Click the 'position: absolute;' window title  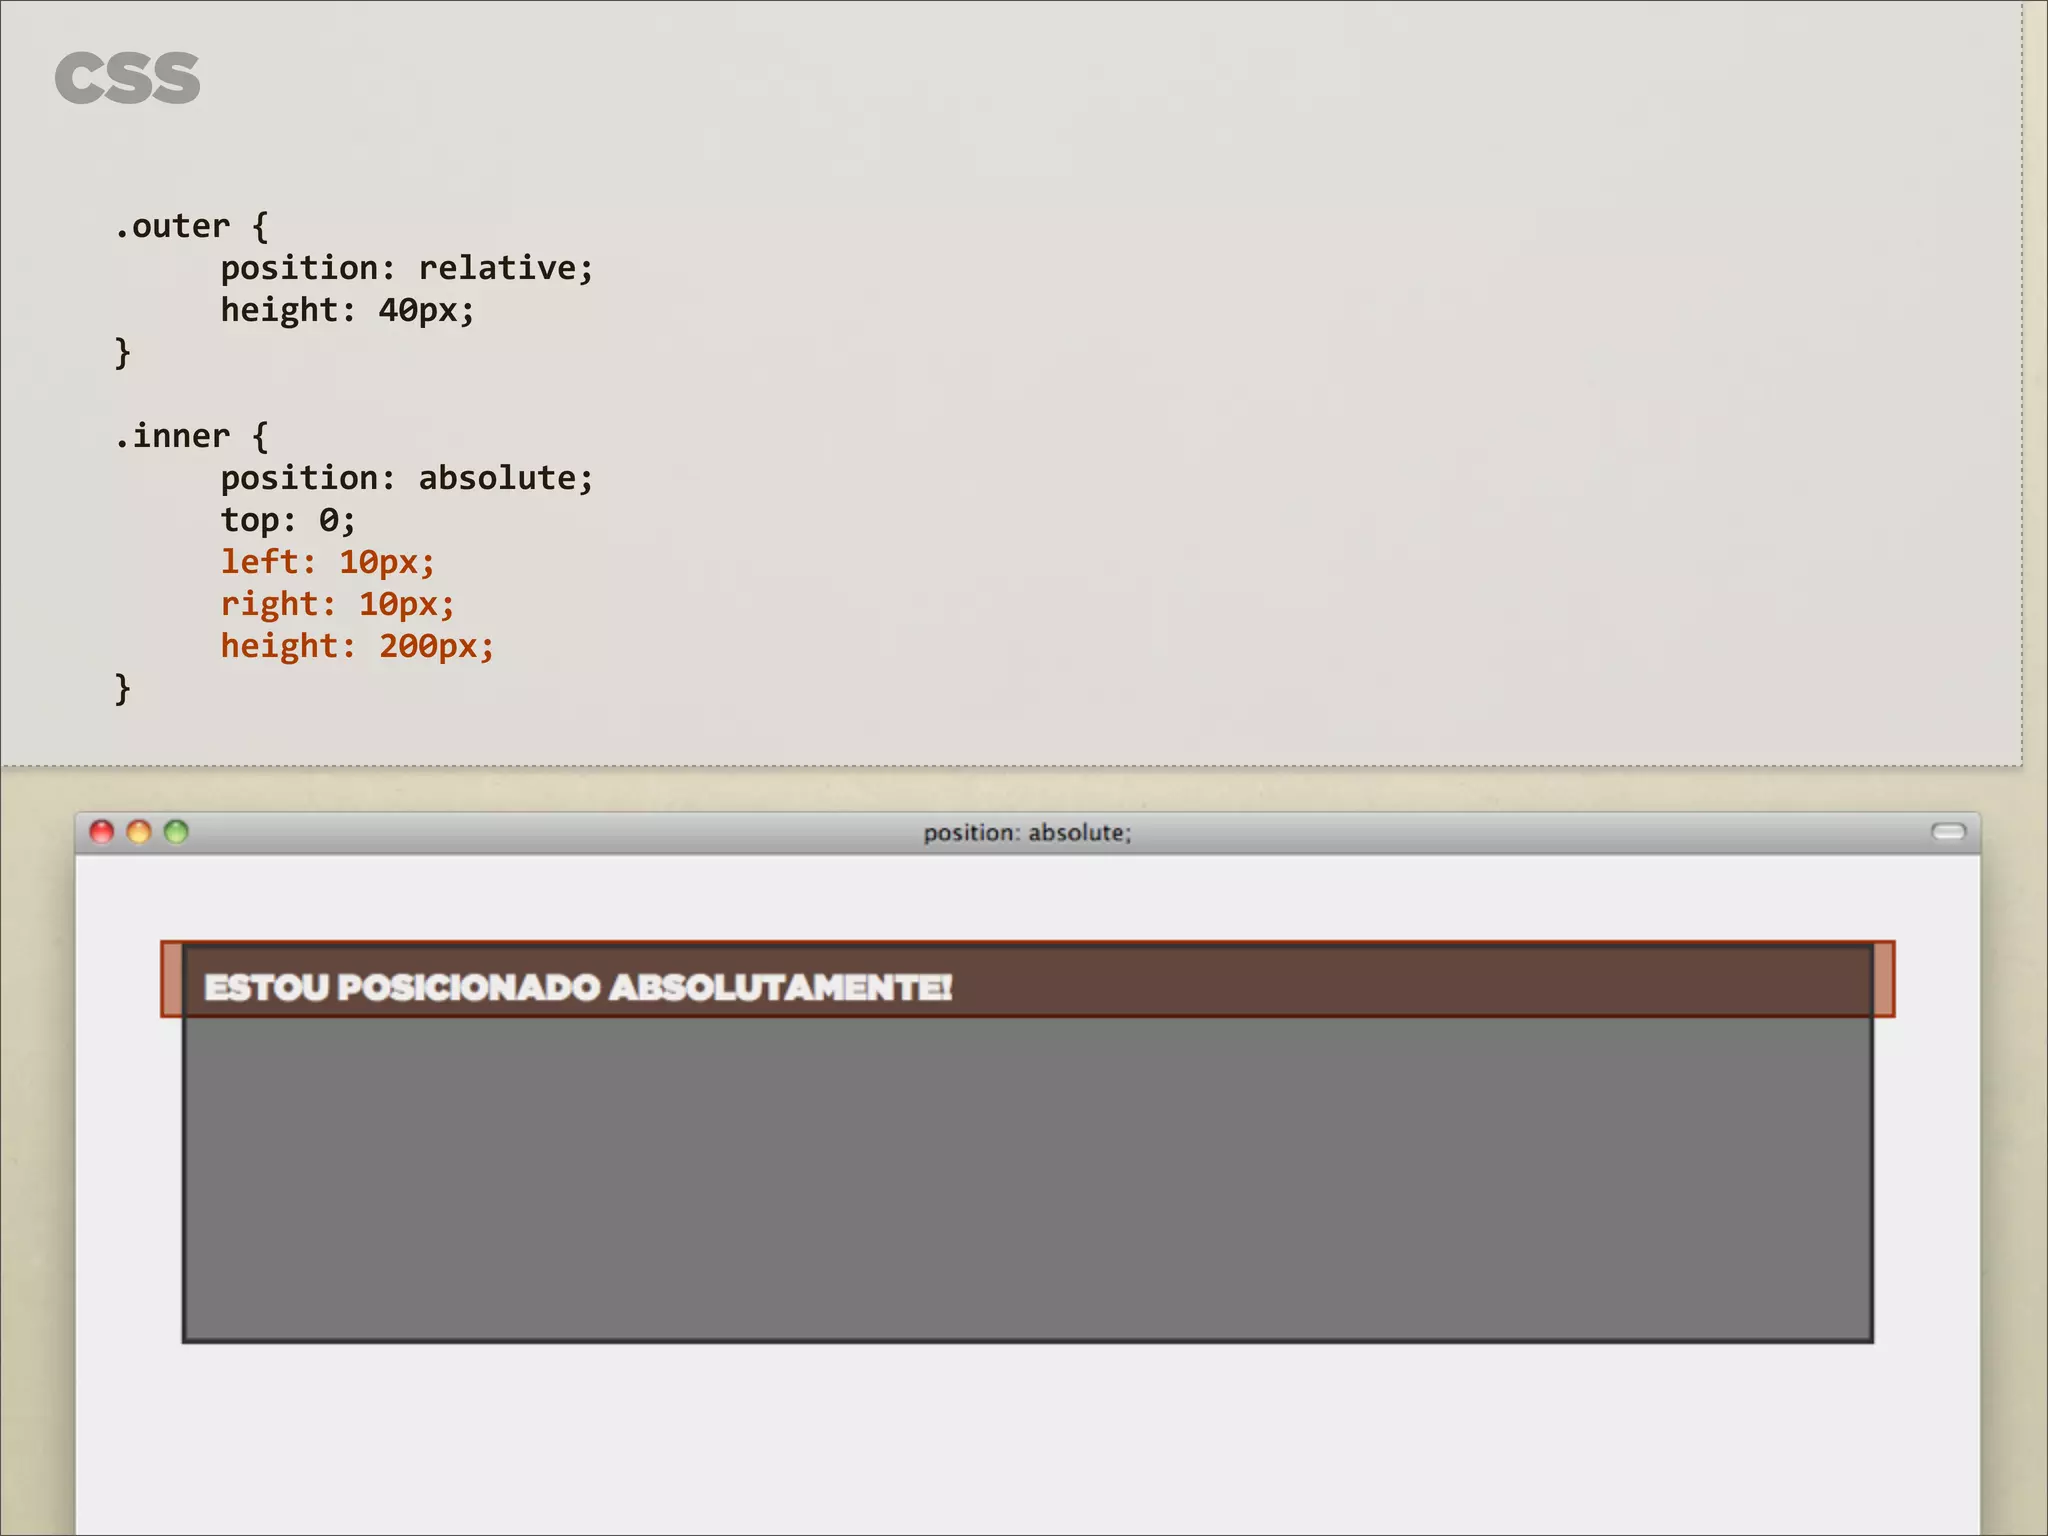[x=1027, y=833]
